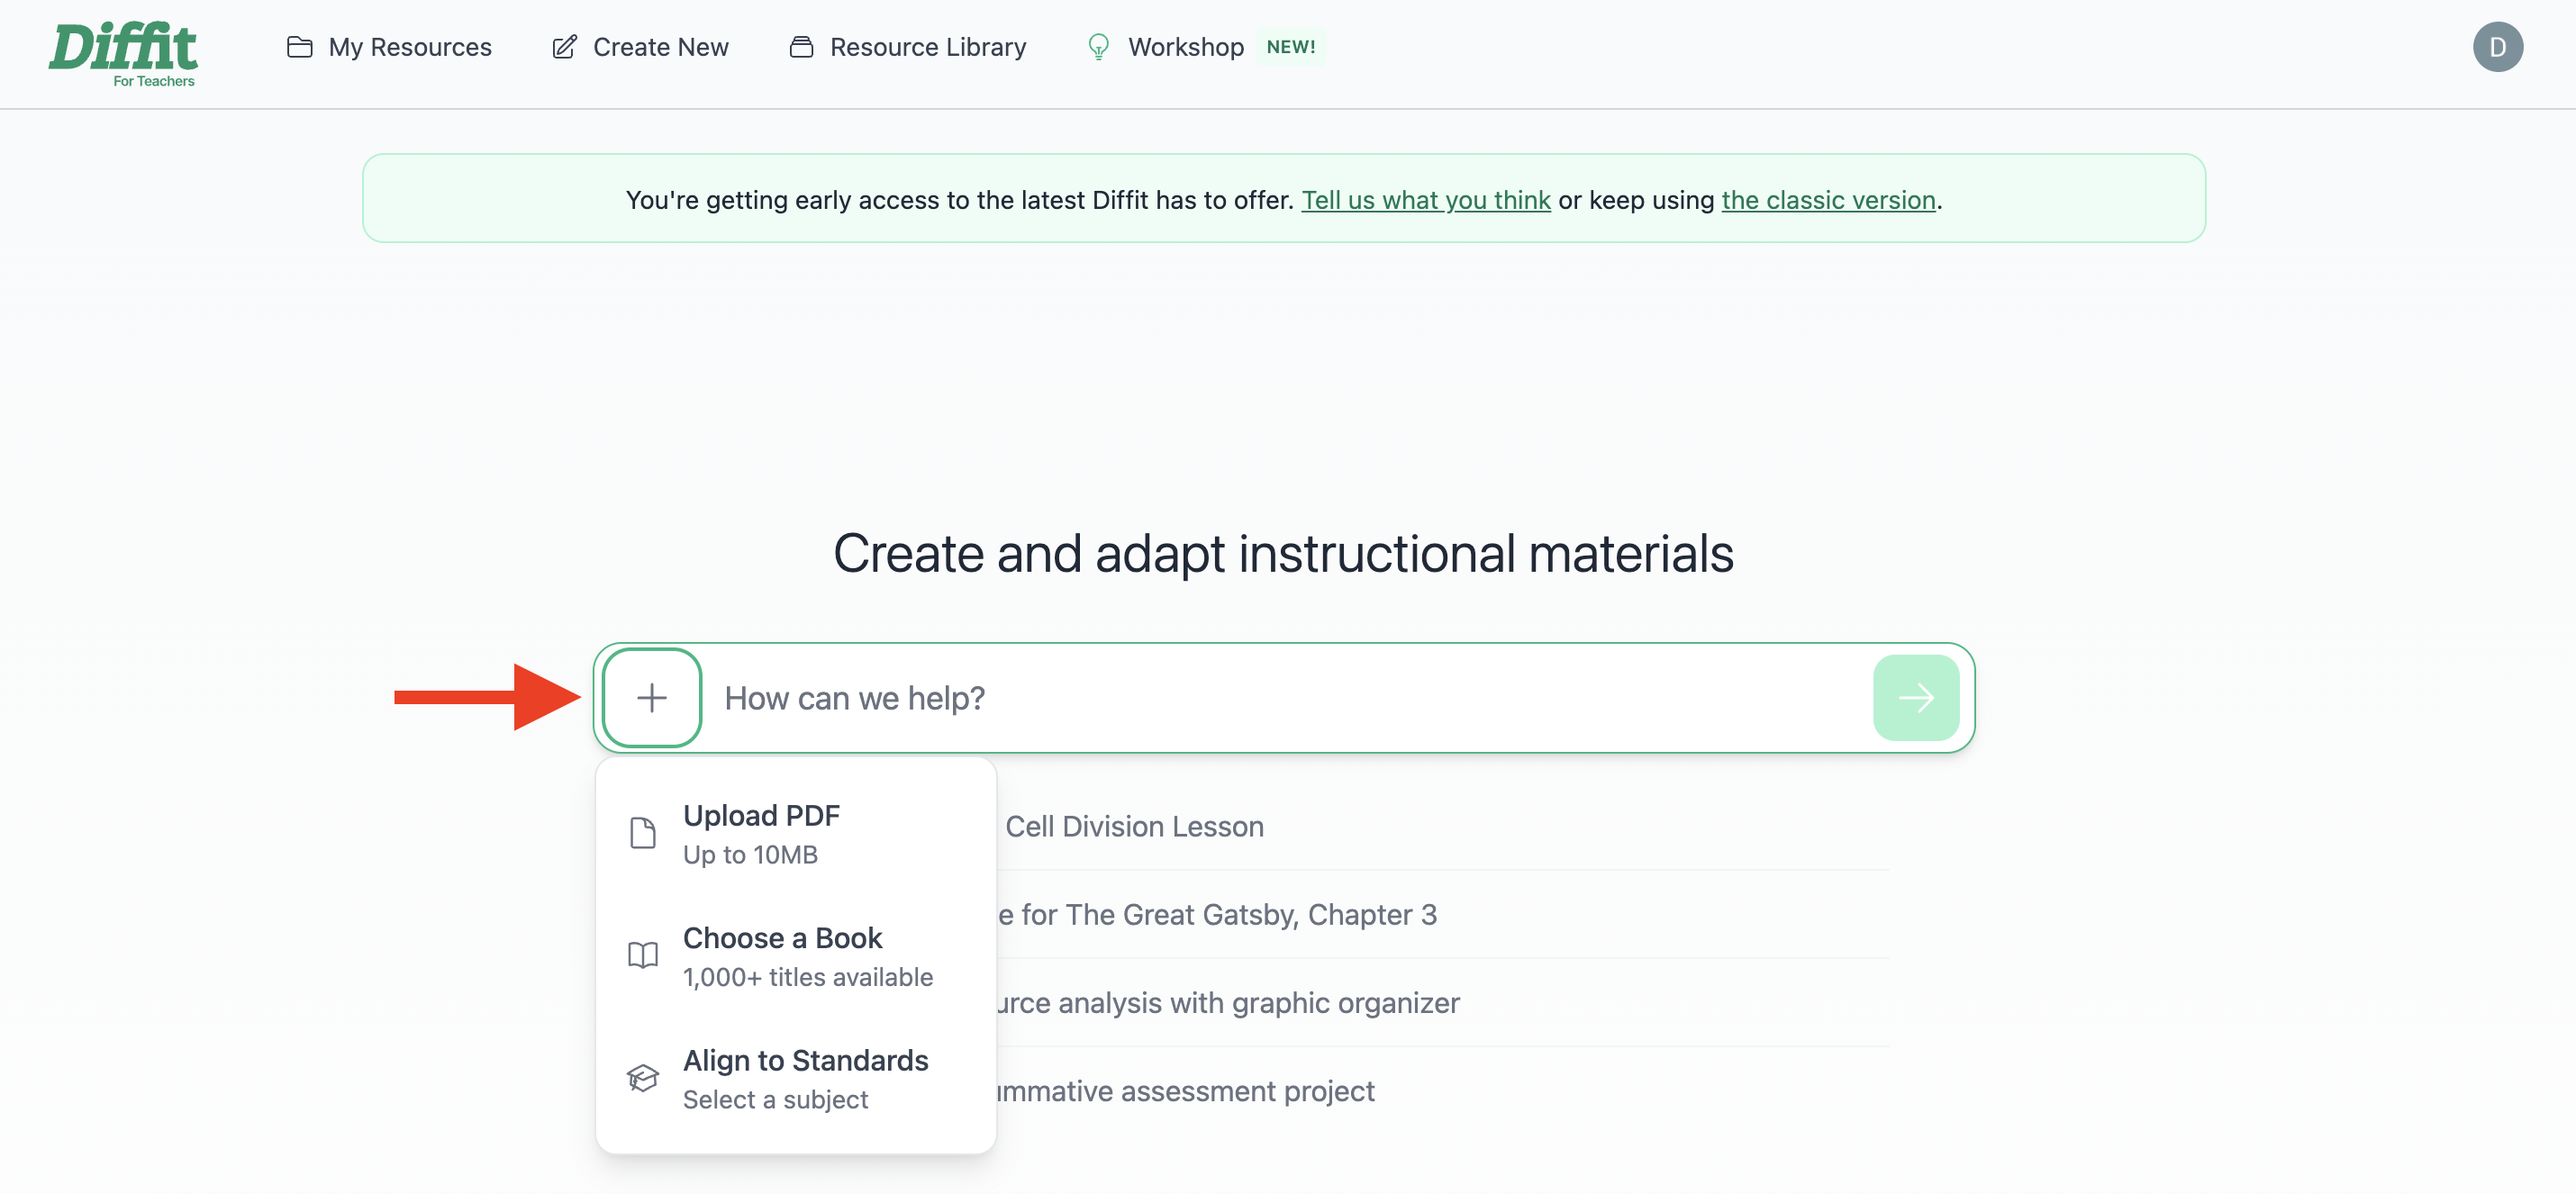The width and height of the screenshot is (2576, 1194).
Task: Open My Resources in the navigation
Action: pyautogui.click(x=389, y=47)
